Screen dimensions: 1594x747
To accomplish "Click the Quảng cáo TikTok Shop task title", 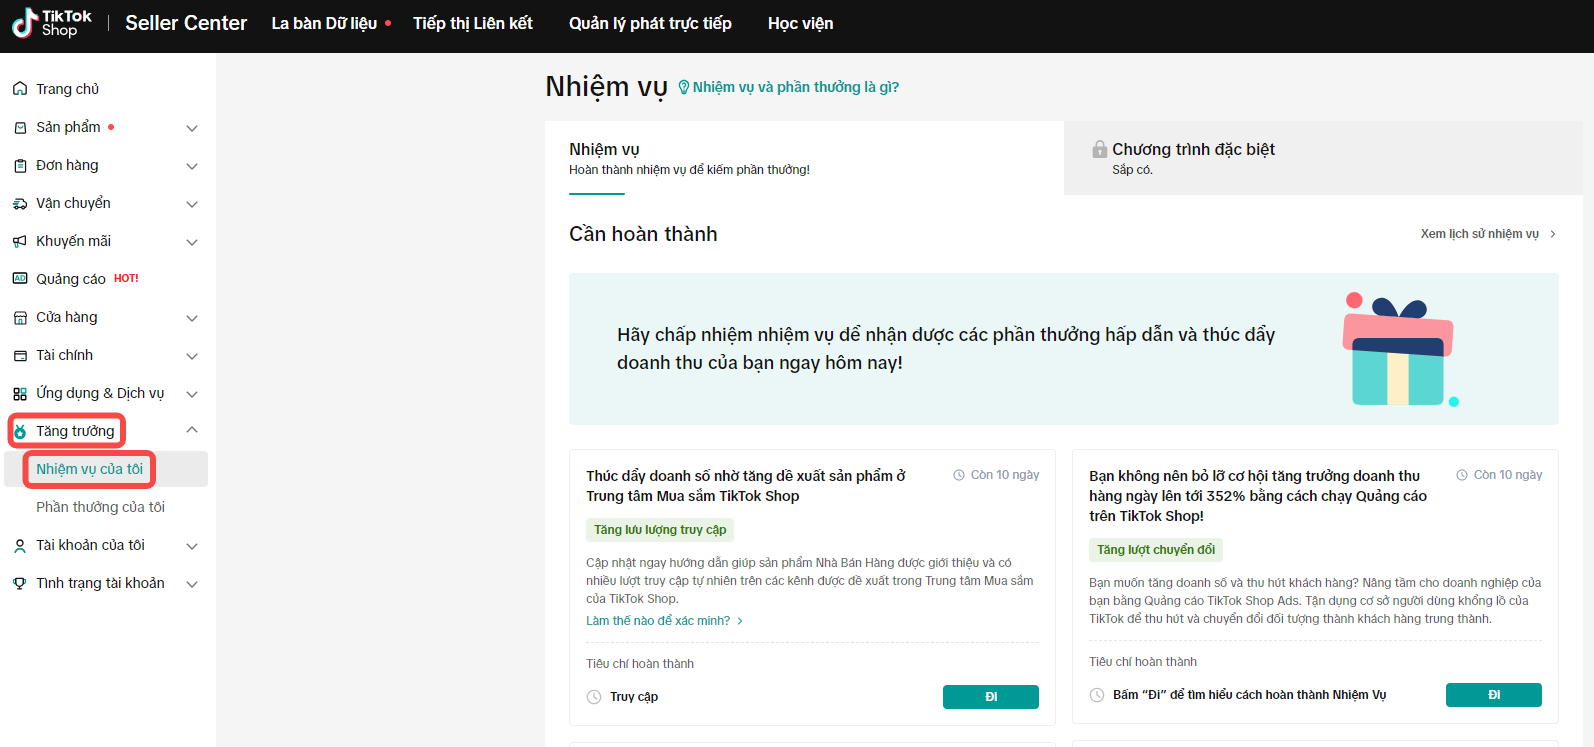I will (x=1258, y=496).
